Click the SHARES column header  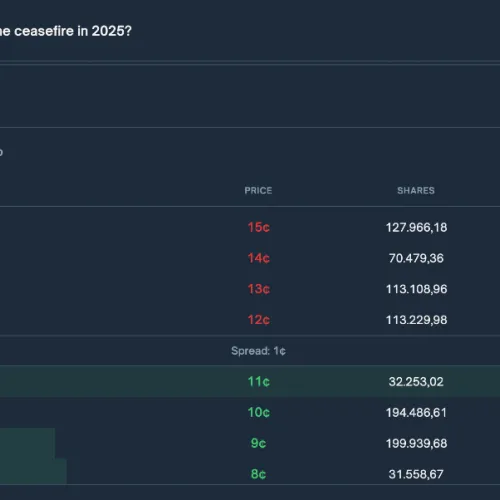pyautogui.click(x=416, y=190)
